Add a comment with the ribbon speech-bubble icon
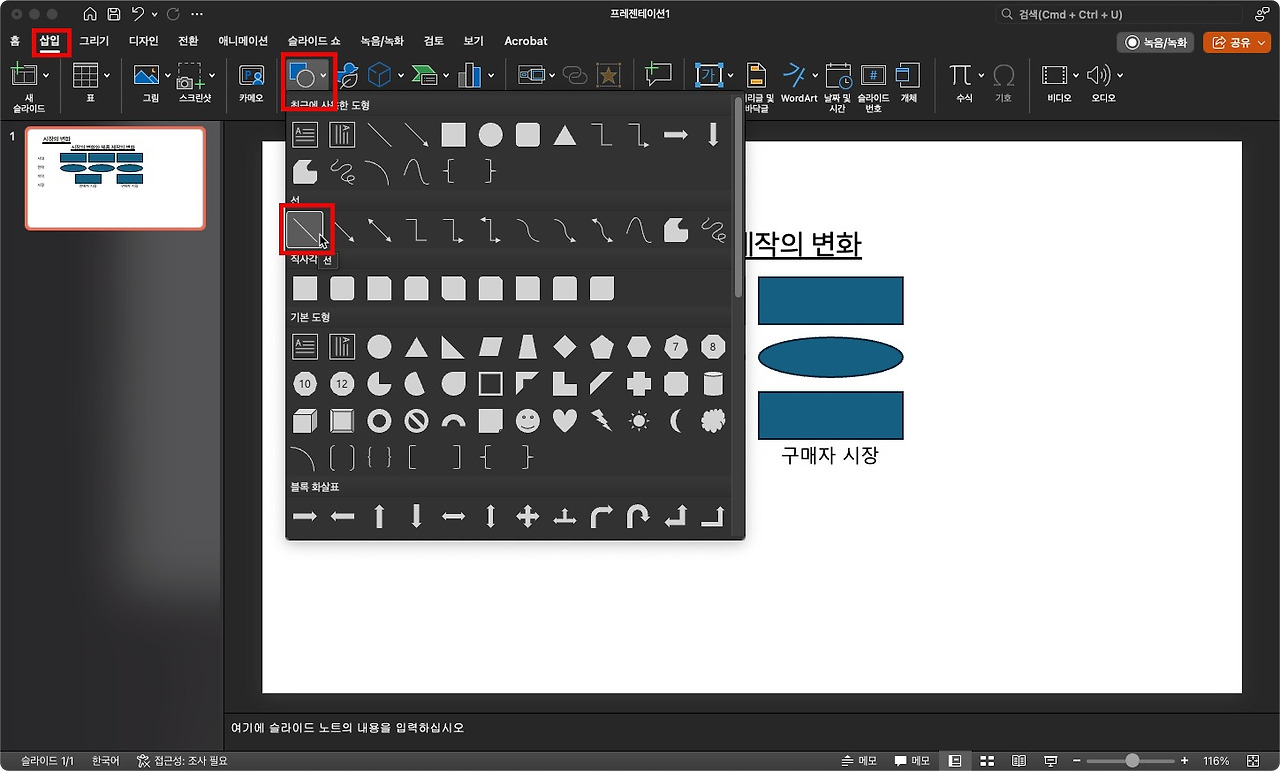Screen dimensions: 1280x771 click(658, 75)
